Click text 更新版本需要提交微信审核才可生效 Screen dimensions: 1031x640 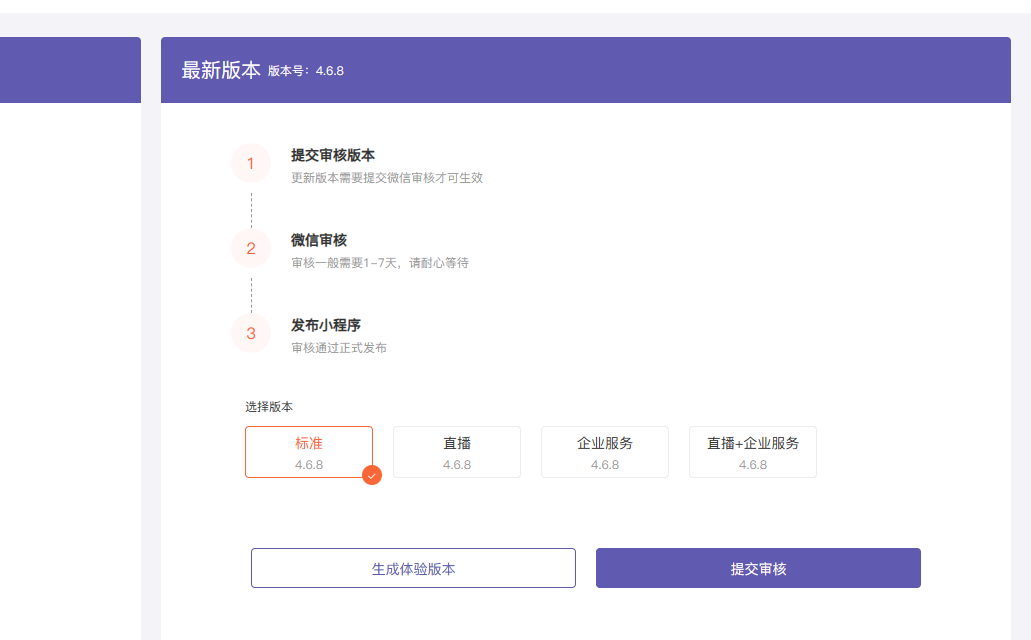pos(387,178)
